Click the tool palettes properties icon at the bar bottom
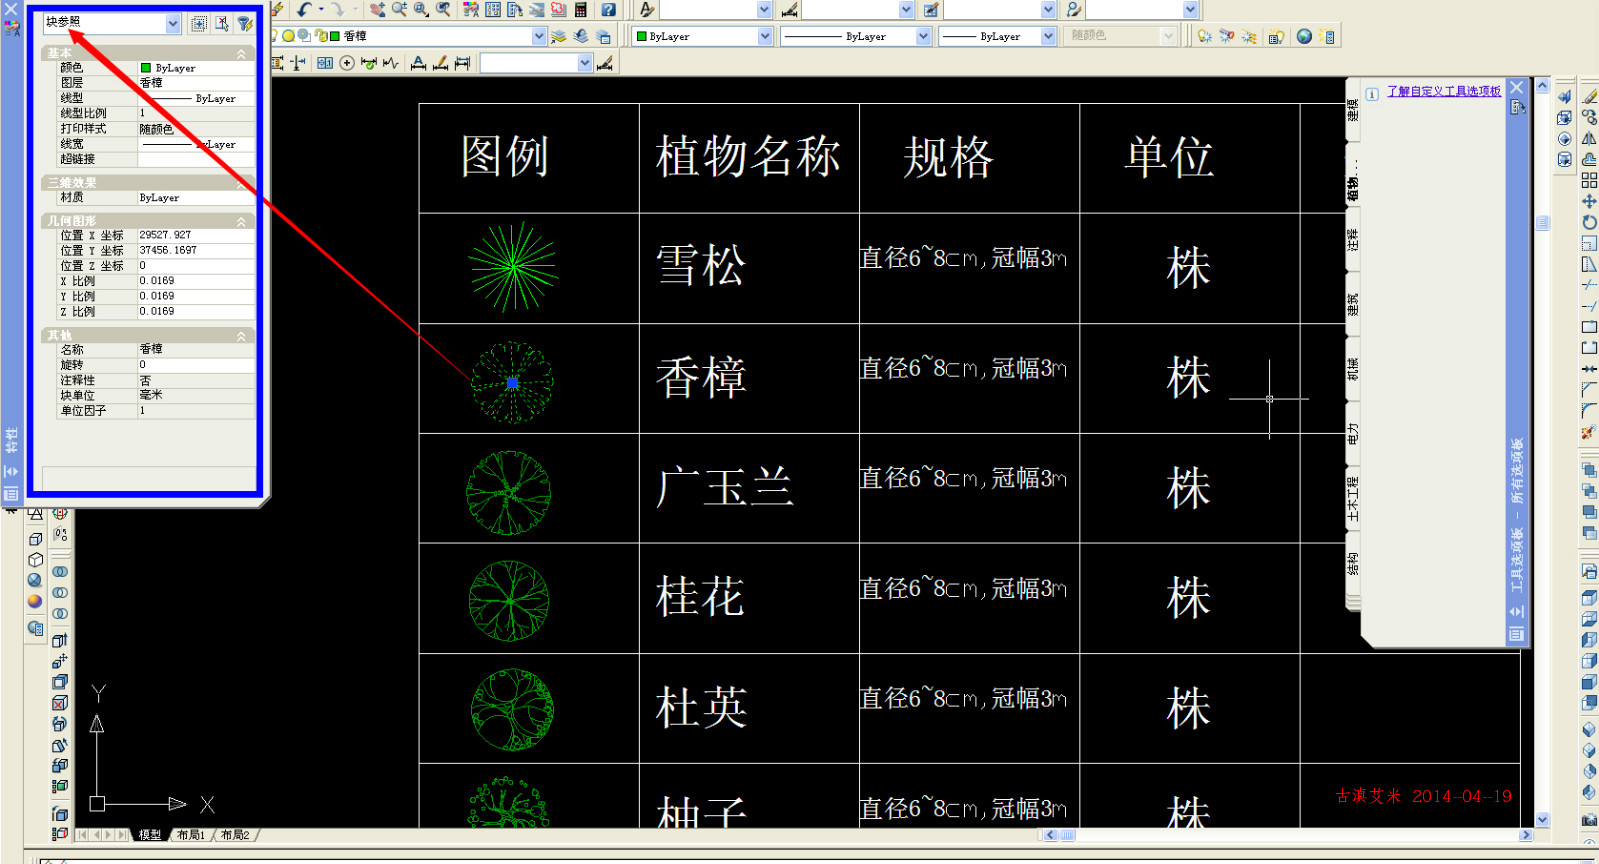Image resolution: width=1599 pixels, height=864 pixels. click(x=1516, y=634)
